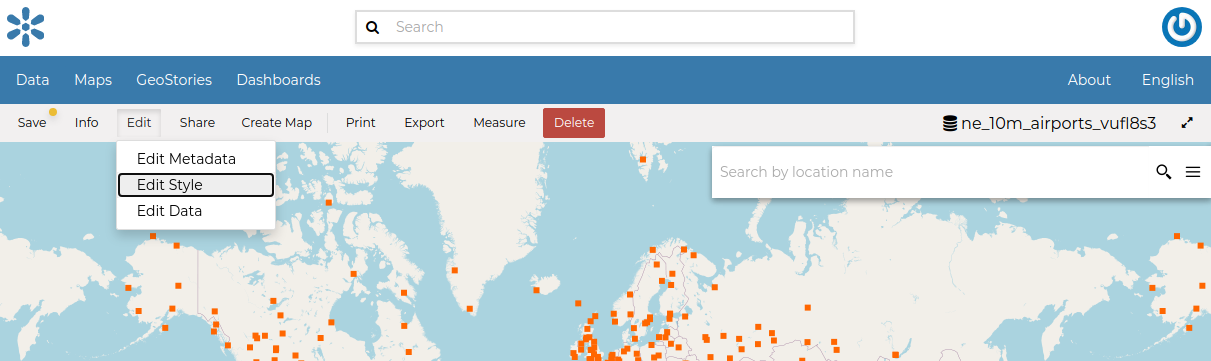The image size is (1211, 361).
Task: Open the Dashboards menu
Action: [278, 80]
